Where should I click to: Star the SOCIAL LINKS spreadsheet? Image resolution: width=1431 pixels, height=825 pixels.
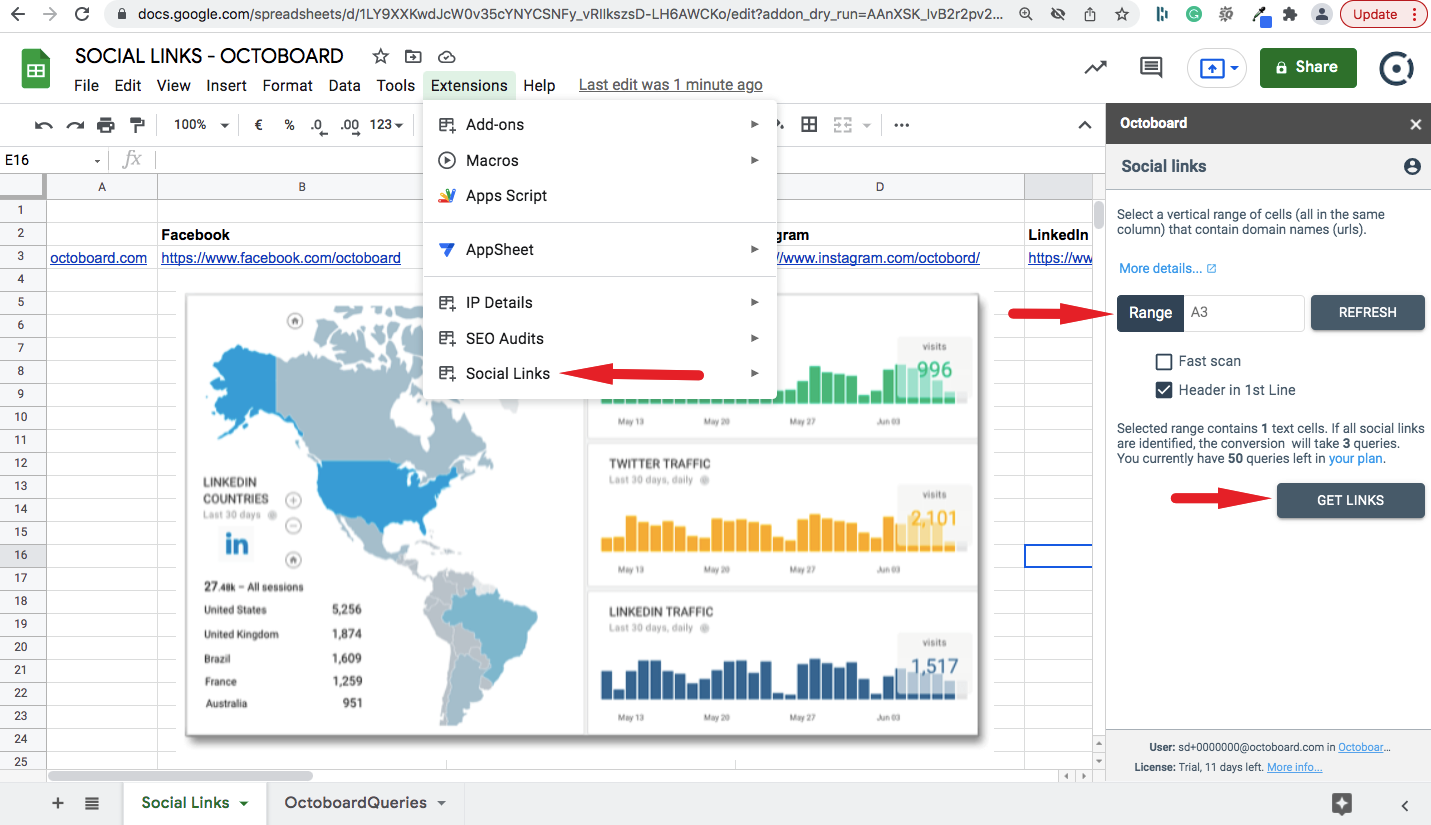(x=381, y=56)
